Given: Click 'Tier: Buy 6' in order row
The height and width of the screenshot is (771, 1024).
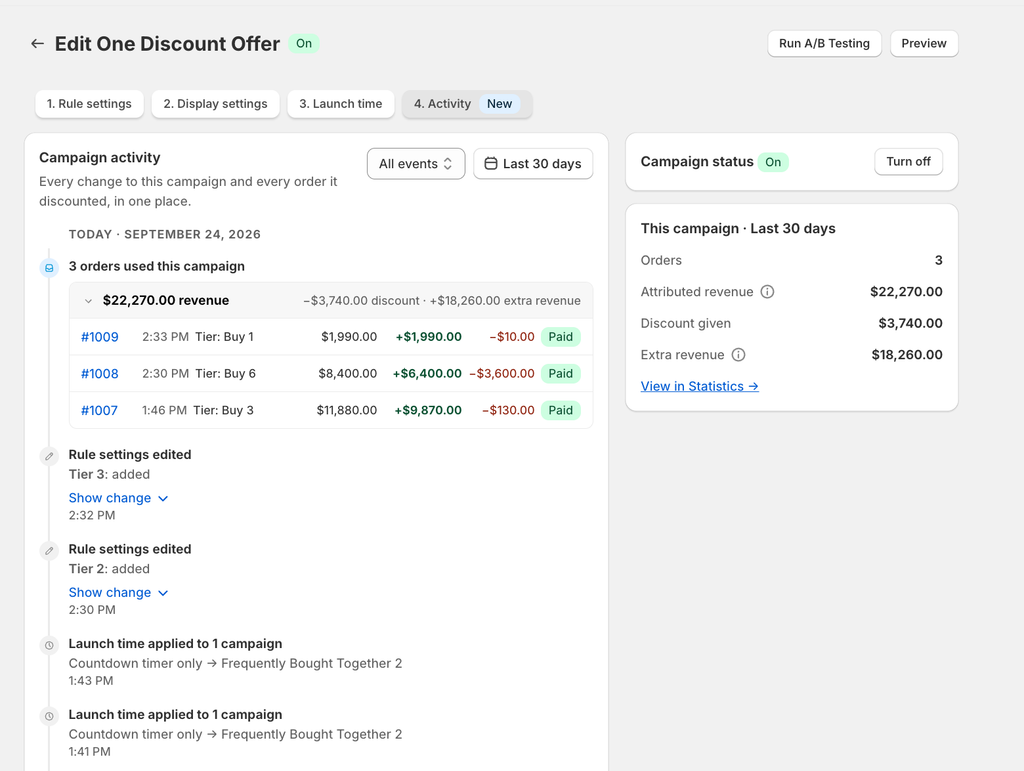Looking at the screenshot, I should tap(226, 373).
